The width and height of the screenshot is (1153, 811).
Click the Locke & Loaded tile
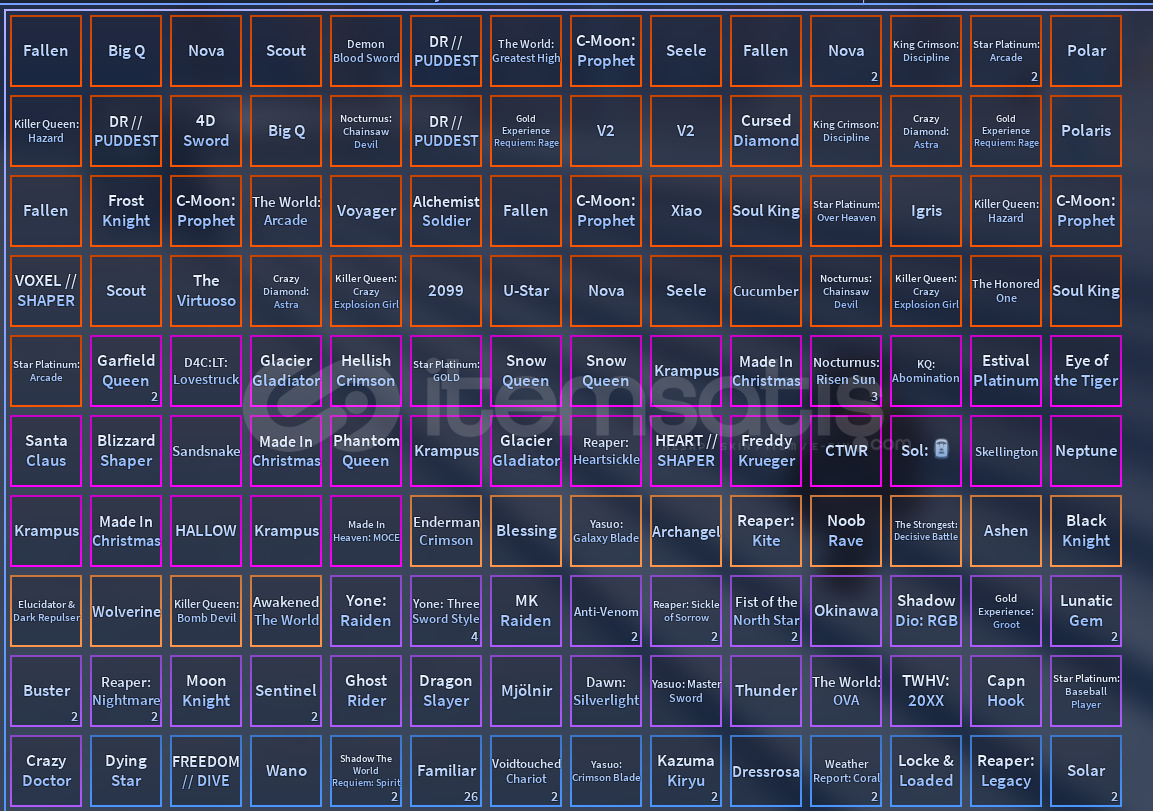click(926, 771)
